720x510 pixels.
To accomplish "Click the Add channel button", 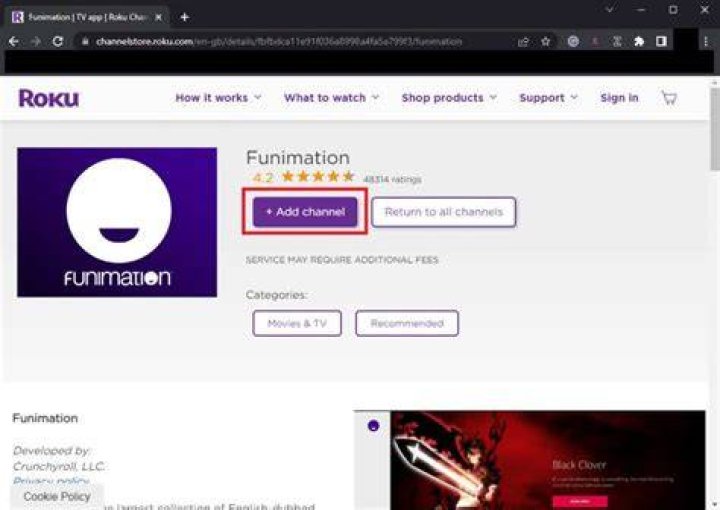I will pyautogui.click(x=305, y=212).
